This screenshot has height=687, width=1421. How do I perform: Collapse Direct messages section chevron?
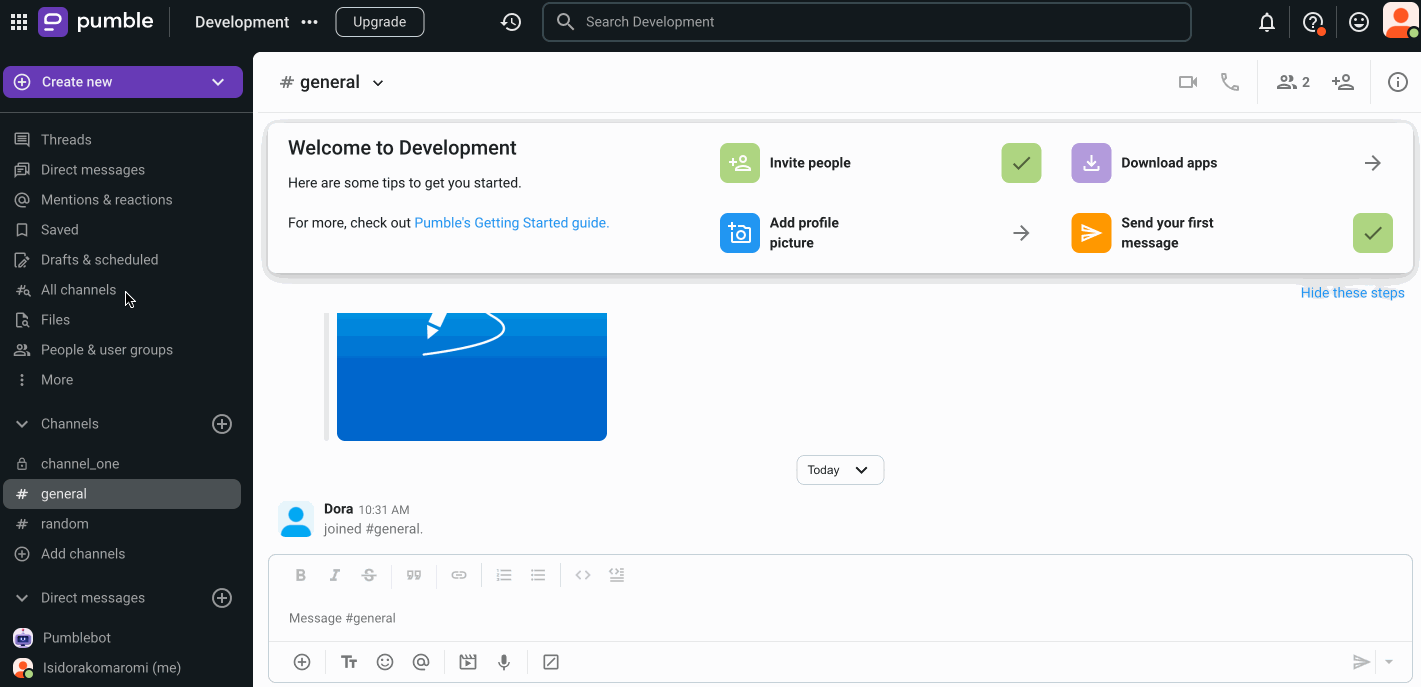[21, 598]
